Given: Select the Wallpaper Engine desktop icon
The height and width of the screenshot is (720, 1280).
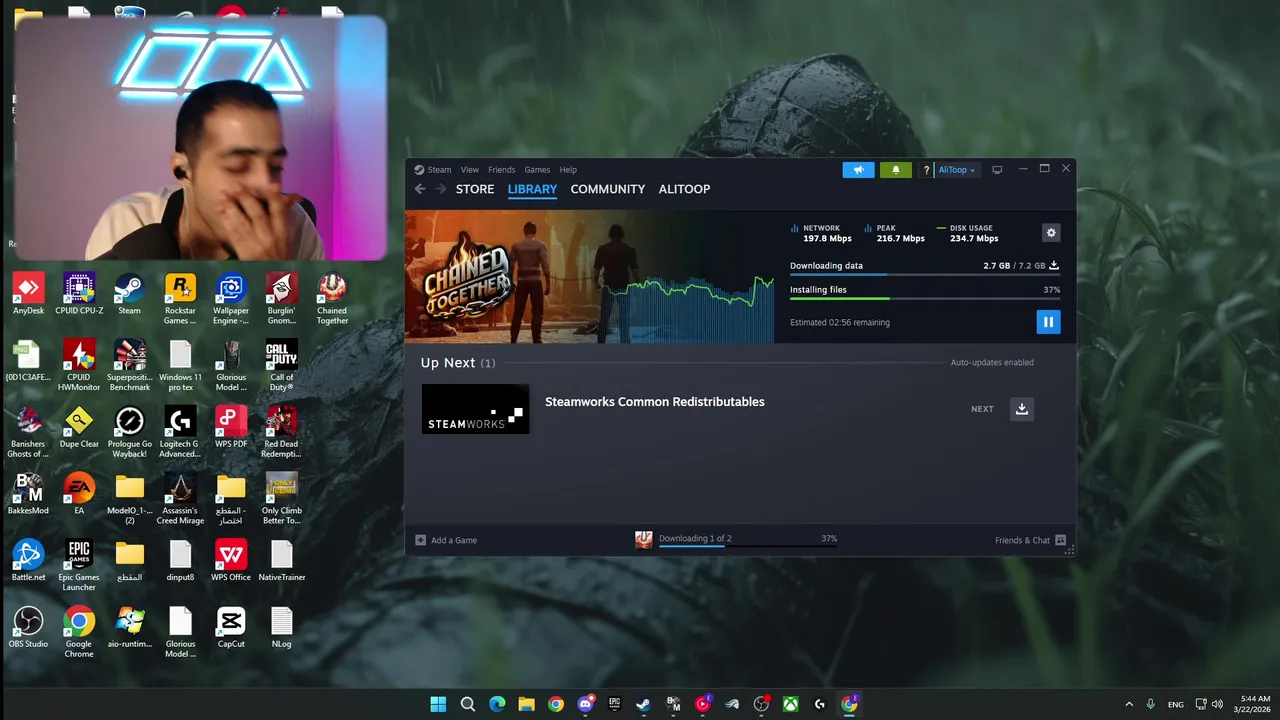Looking at the screenshot, I should 231,299.
